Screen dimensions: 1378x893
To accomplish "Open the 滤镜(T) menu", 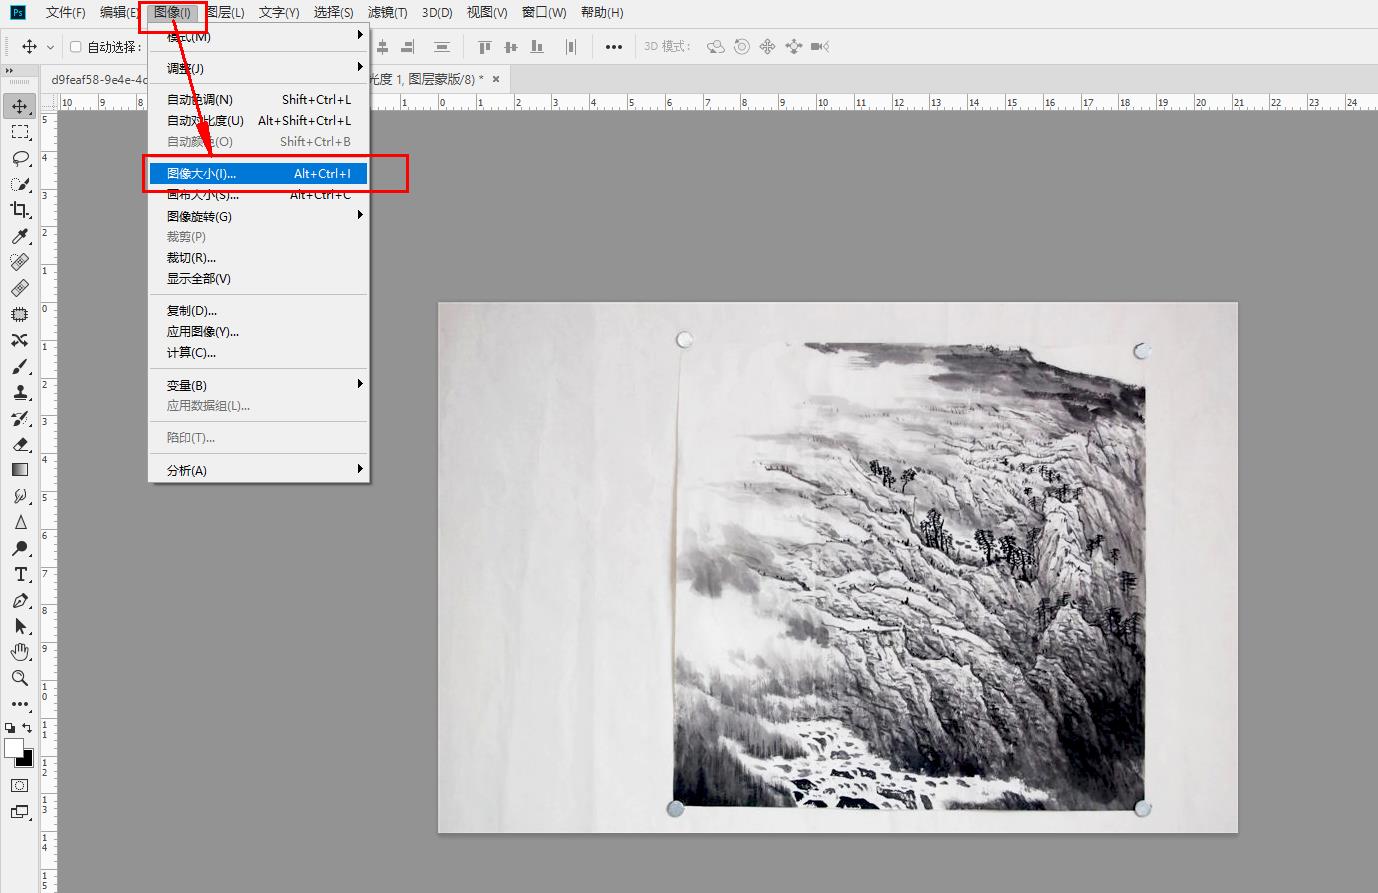I will point(387,12).
